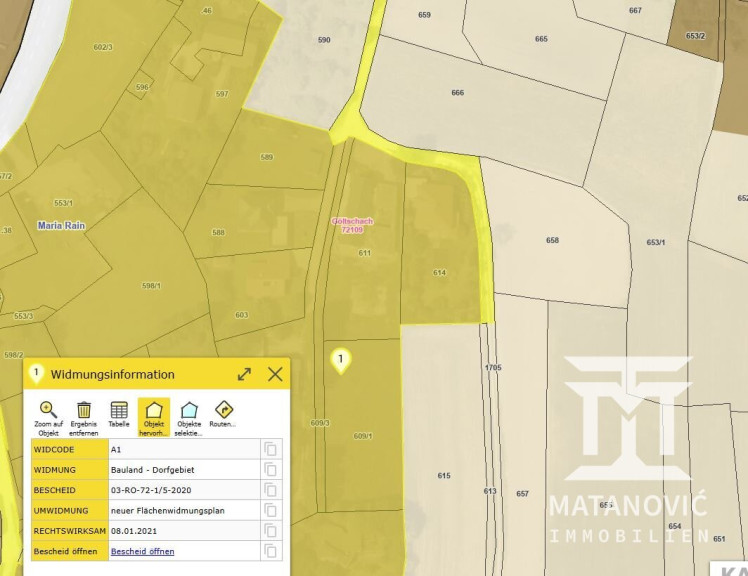Toggle Objekt hervorheben highlight tool
This screenshot has width=748, height=576.
tap(154, 410)
